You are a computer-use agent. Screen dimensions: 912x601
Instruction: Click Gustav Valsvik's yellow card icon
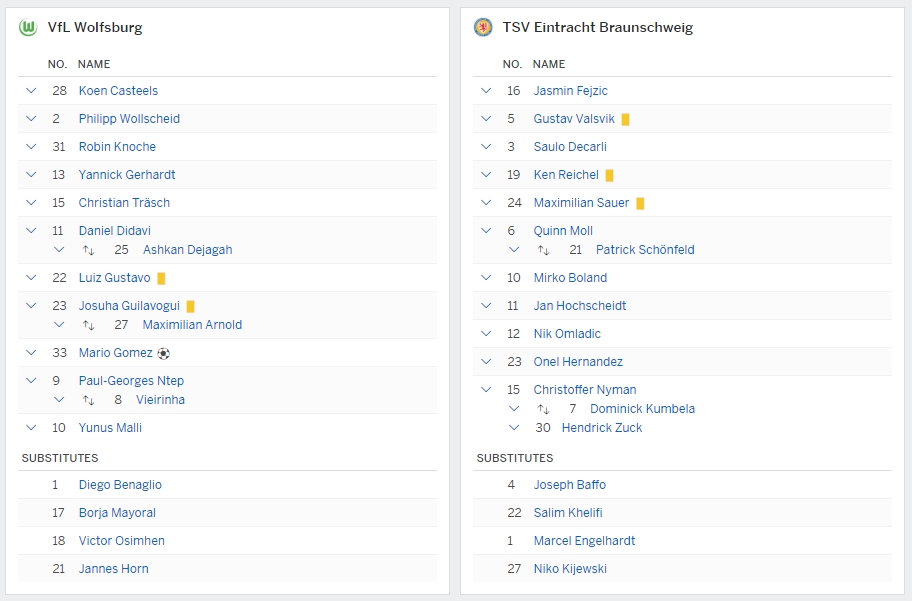[x=625, y=119]
